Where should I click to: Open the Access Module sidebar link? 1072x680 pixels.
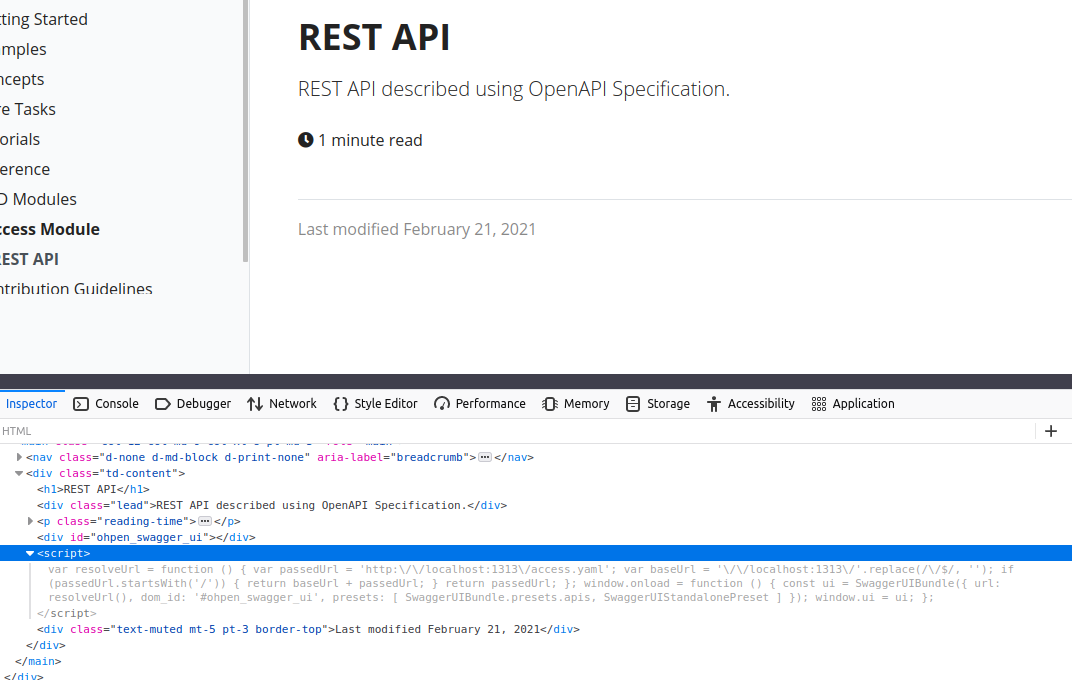50,229
